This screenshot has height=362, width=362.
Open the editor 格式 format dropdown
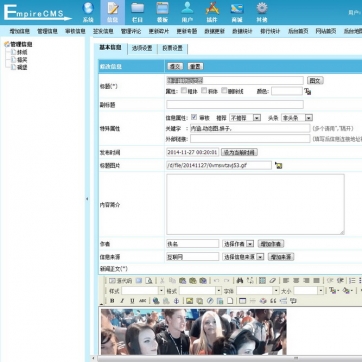tap(200, 291)
